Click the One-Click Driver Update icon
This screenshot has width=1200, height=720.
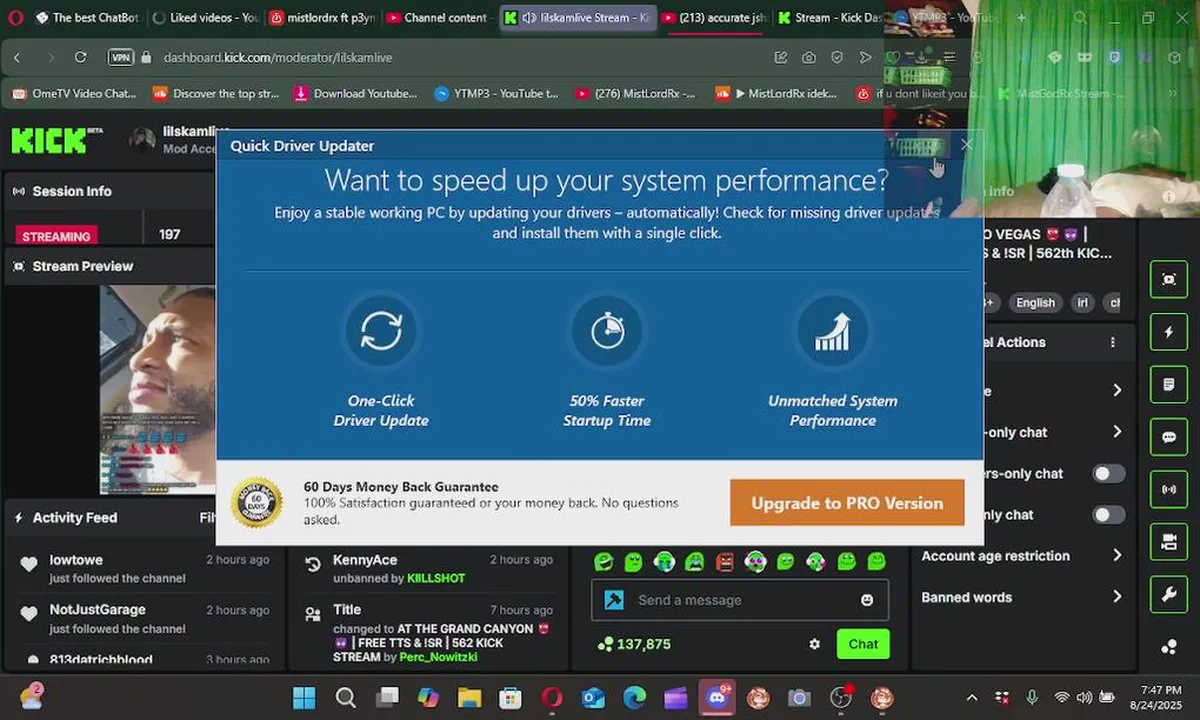tap(381, 331)
